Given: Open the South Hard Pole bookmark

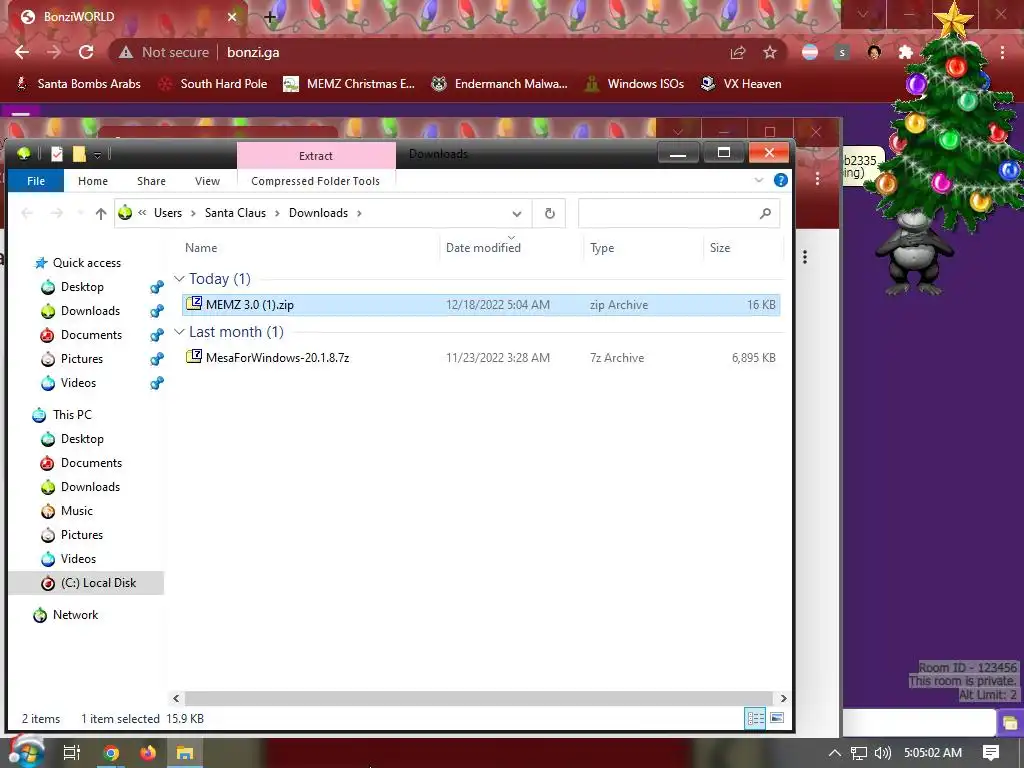Looking at the screenshot, I should click(213, 84).
